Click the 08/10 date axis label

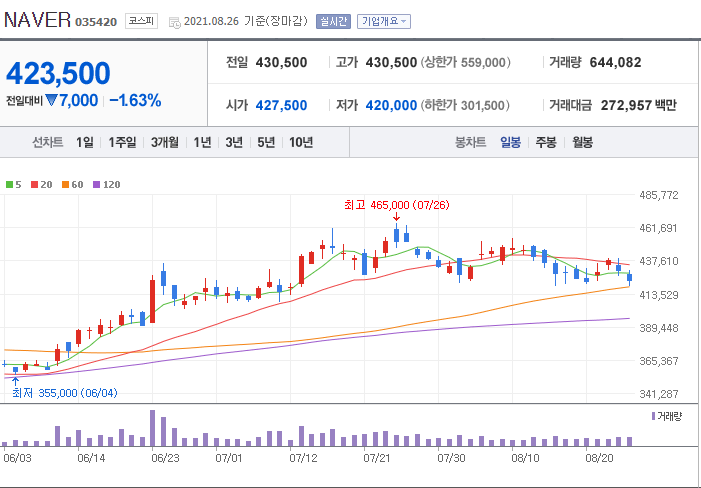coord(525,458)
